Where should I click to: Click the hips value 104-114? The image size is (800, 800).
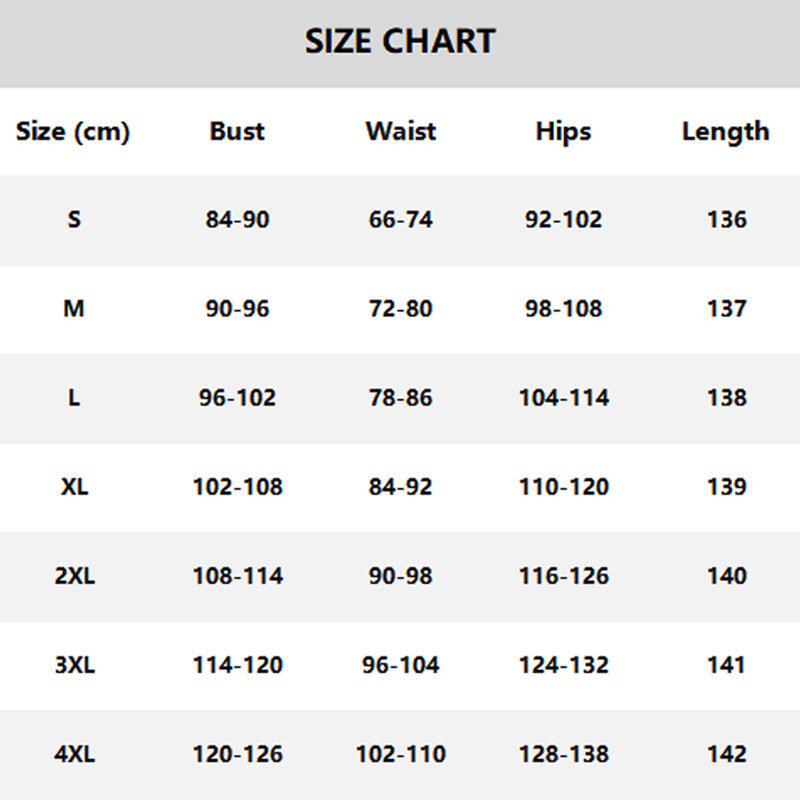[x=564, y=398]
